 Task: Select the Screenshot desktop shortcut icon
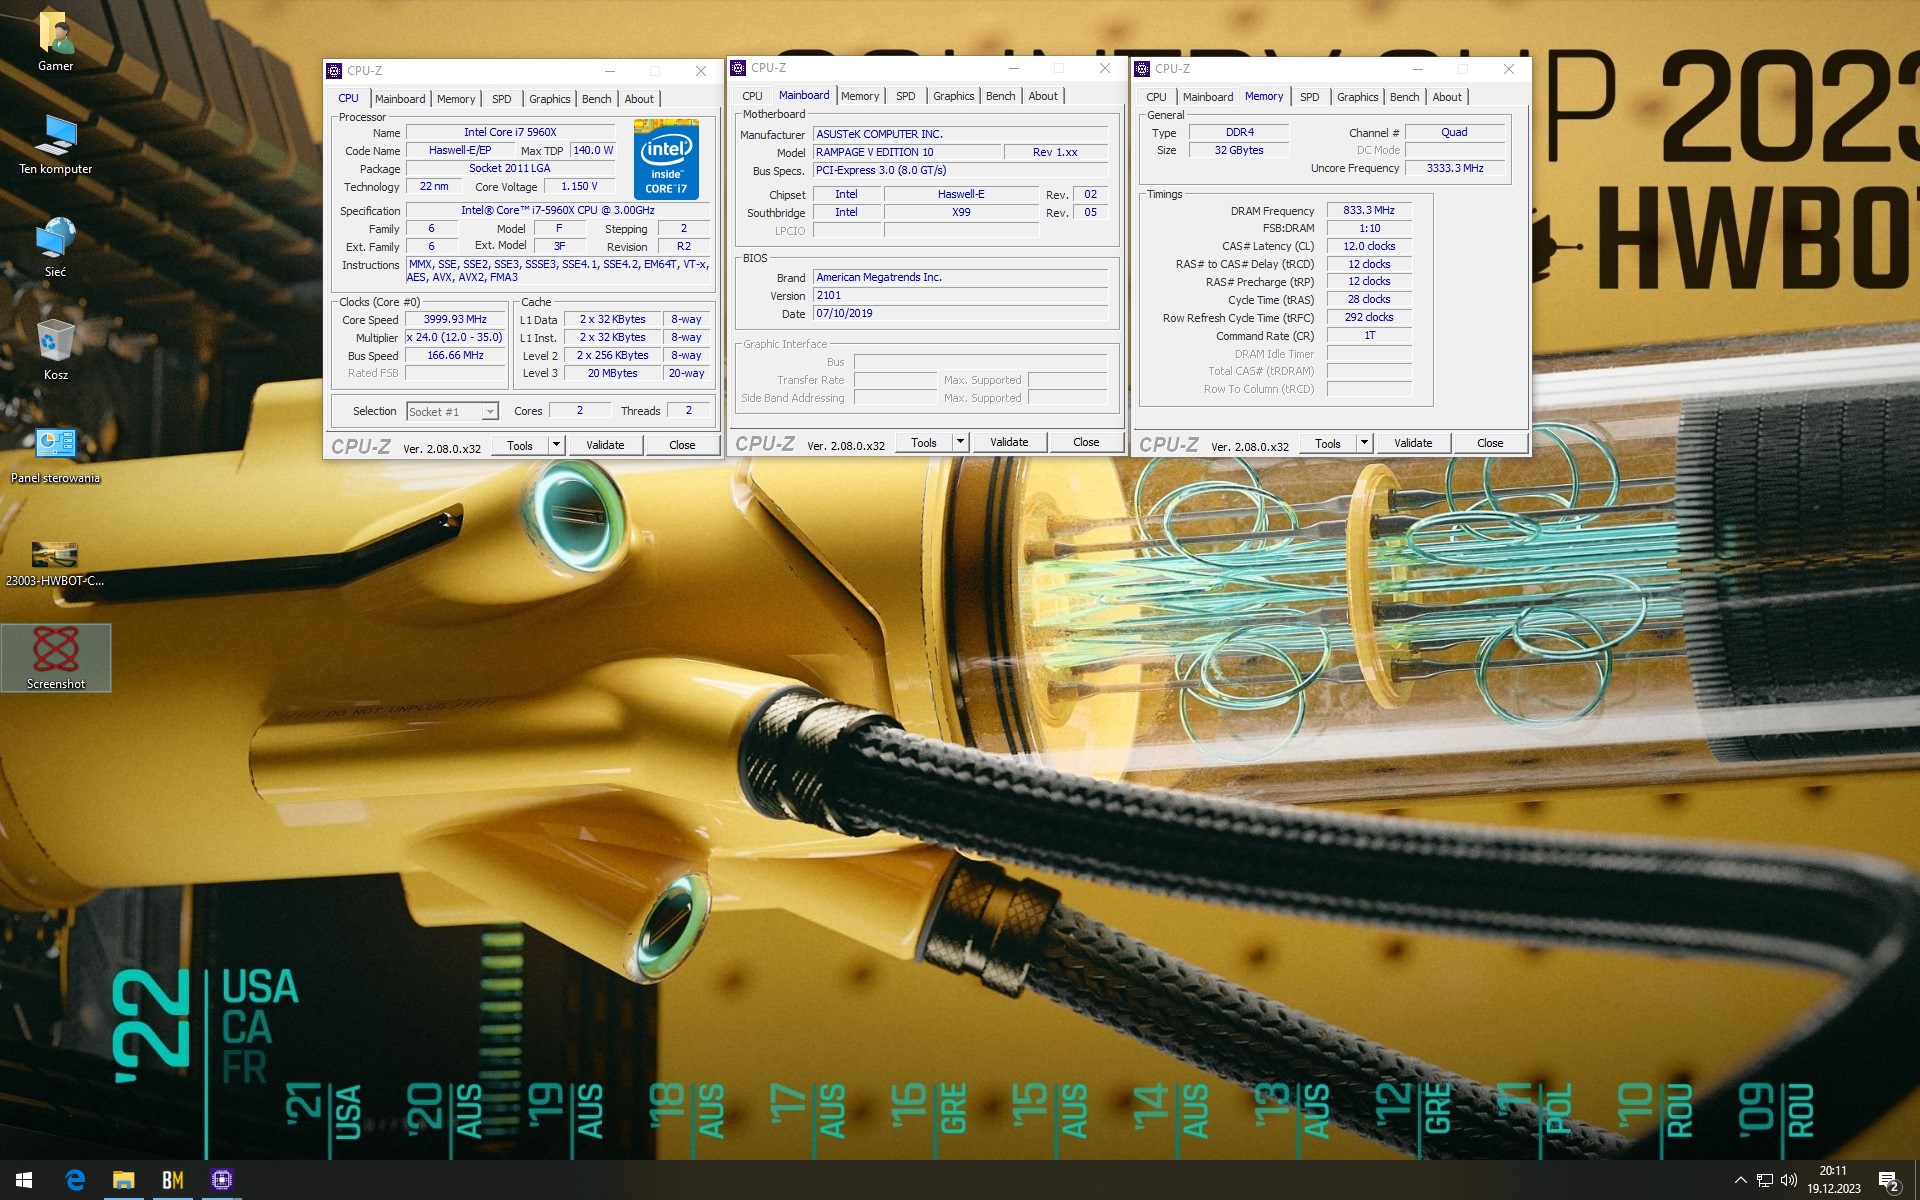[x=56, y=658]
